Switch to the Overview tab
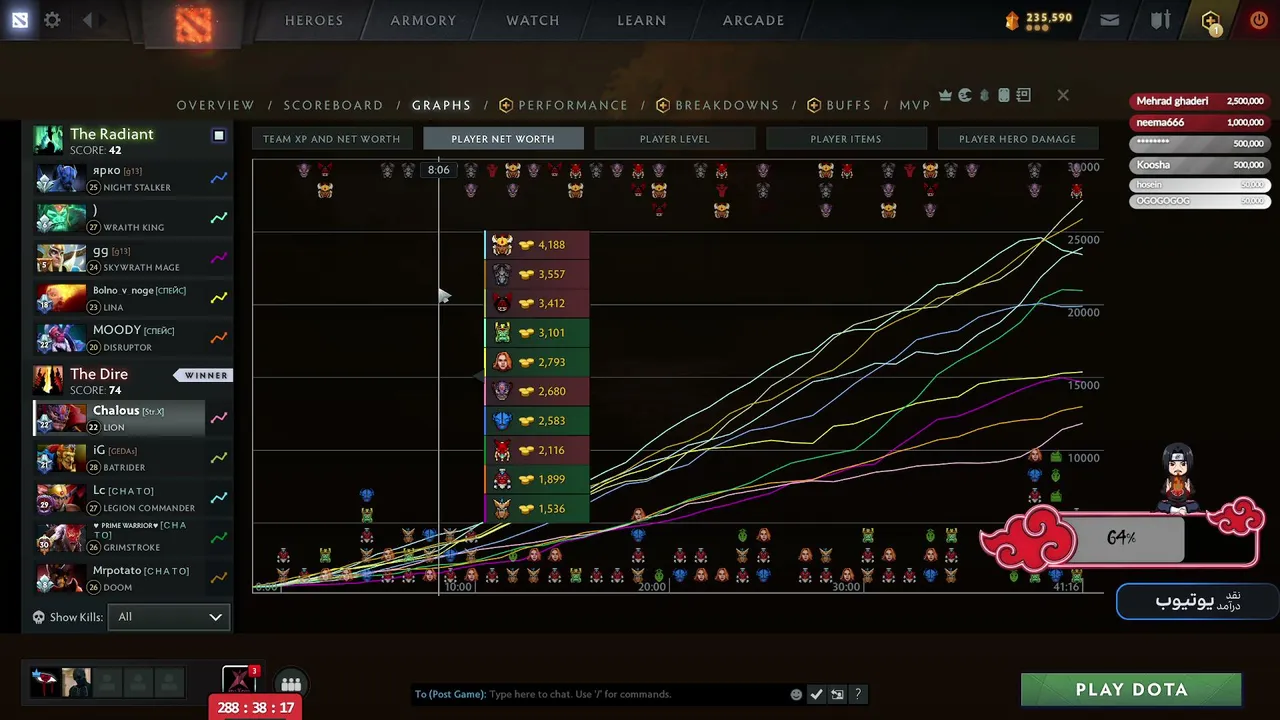This screenshot has height=720, width=1280. click(x=216, y=105)
